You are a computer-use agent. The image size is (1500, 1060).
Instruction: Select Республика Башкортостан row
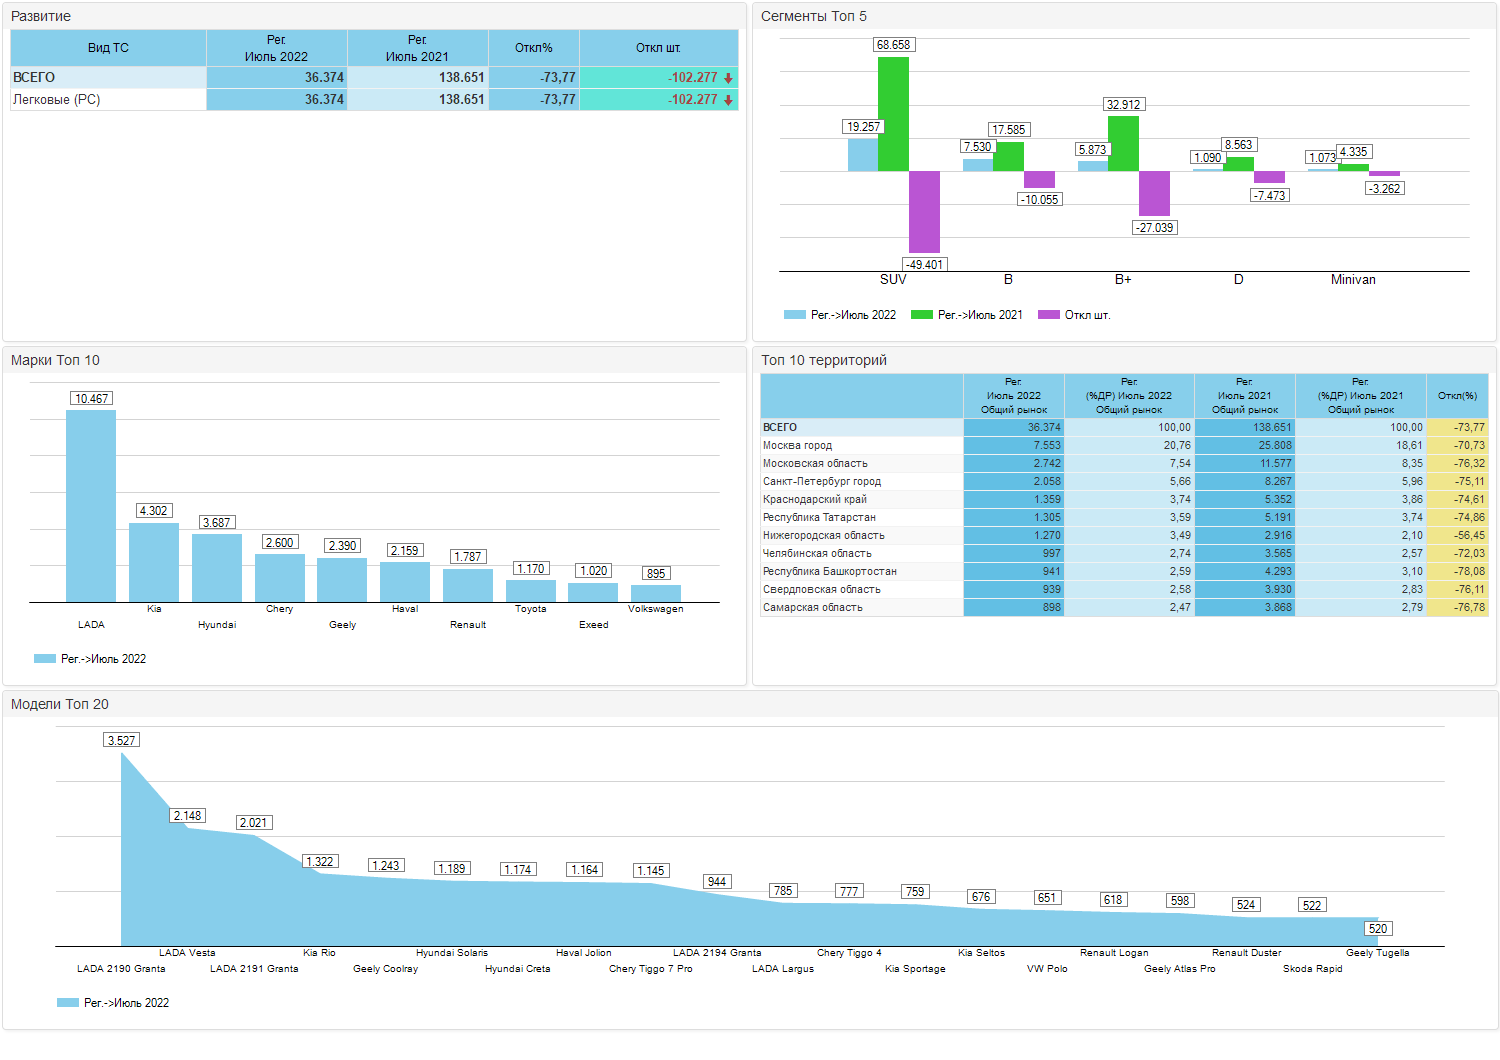[x=1124, y=571]
